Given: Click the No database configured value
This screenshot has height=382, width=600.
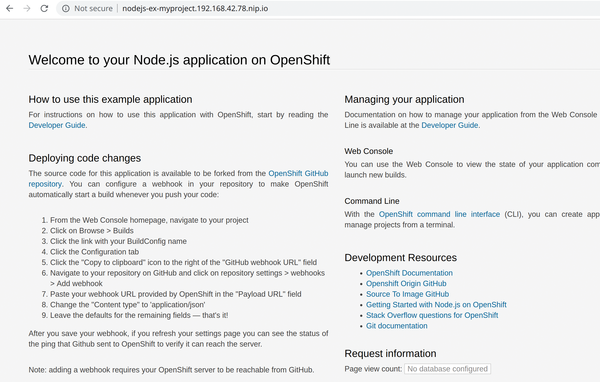Looking at the screenshot, I should pyautogui.click(x=447, y=369).
